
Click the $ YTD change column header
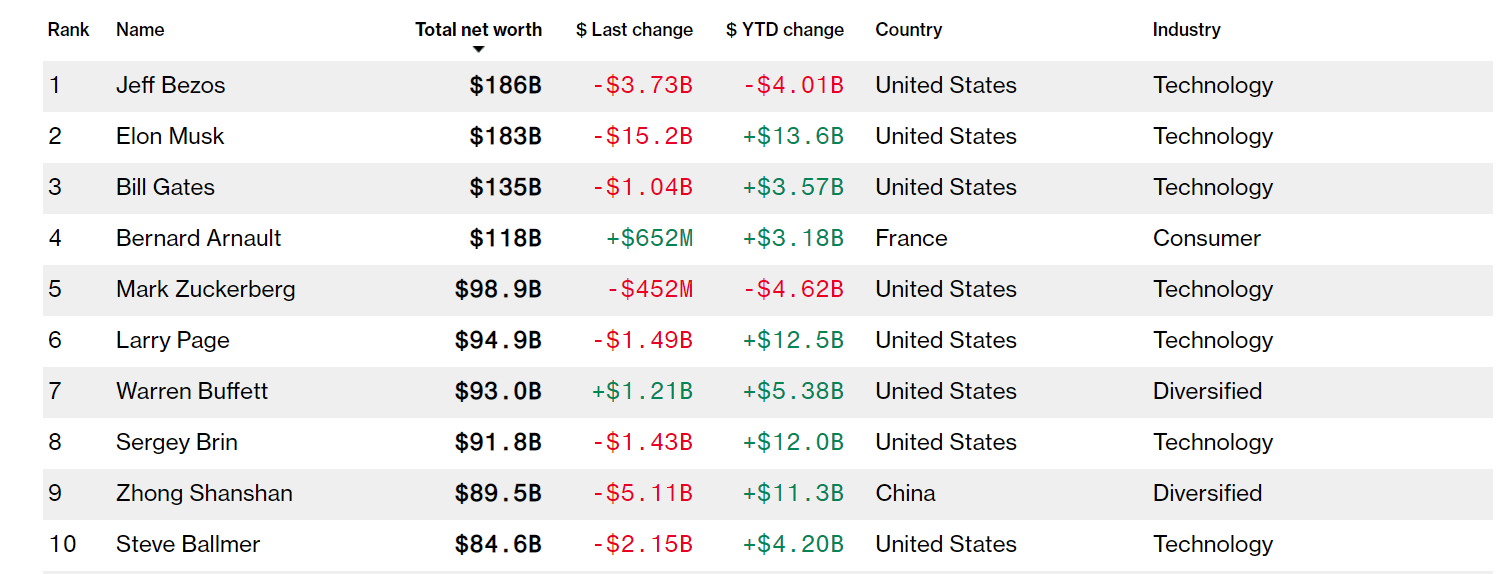coord(785,30)
